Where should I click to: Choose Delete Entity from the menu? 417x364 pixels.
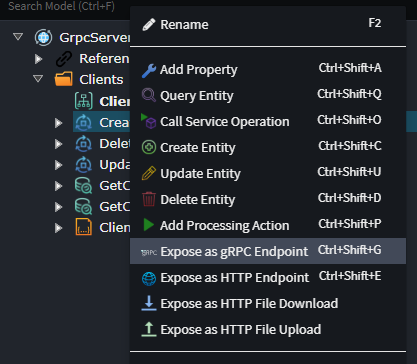pyautogui.click(x=268, y=200)
